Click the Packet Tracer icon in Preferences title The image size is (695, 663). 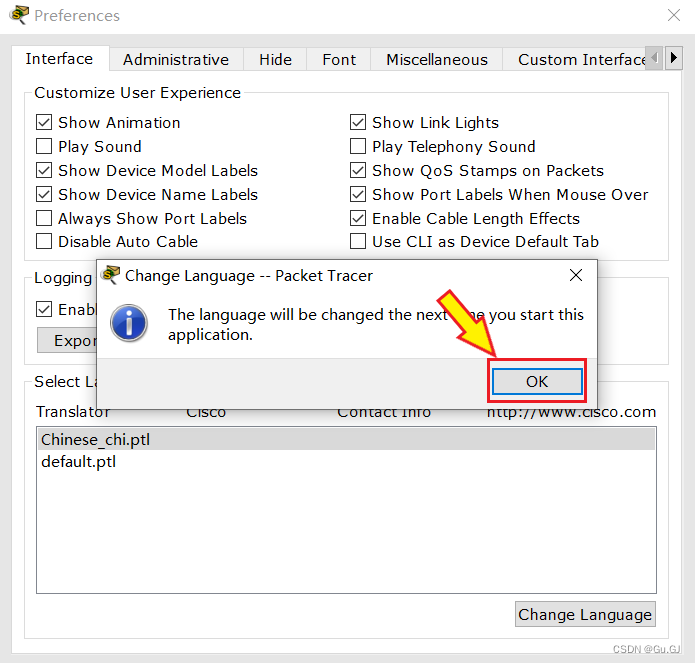coord(19,15)
